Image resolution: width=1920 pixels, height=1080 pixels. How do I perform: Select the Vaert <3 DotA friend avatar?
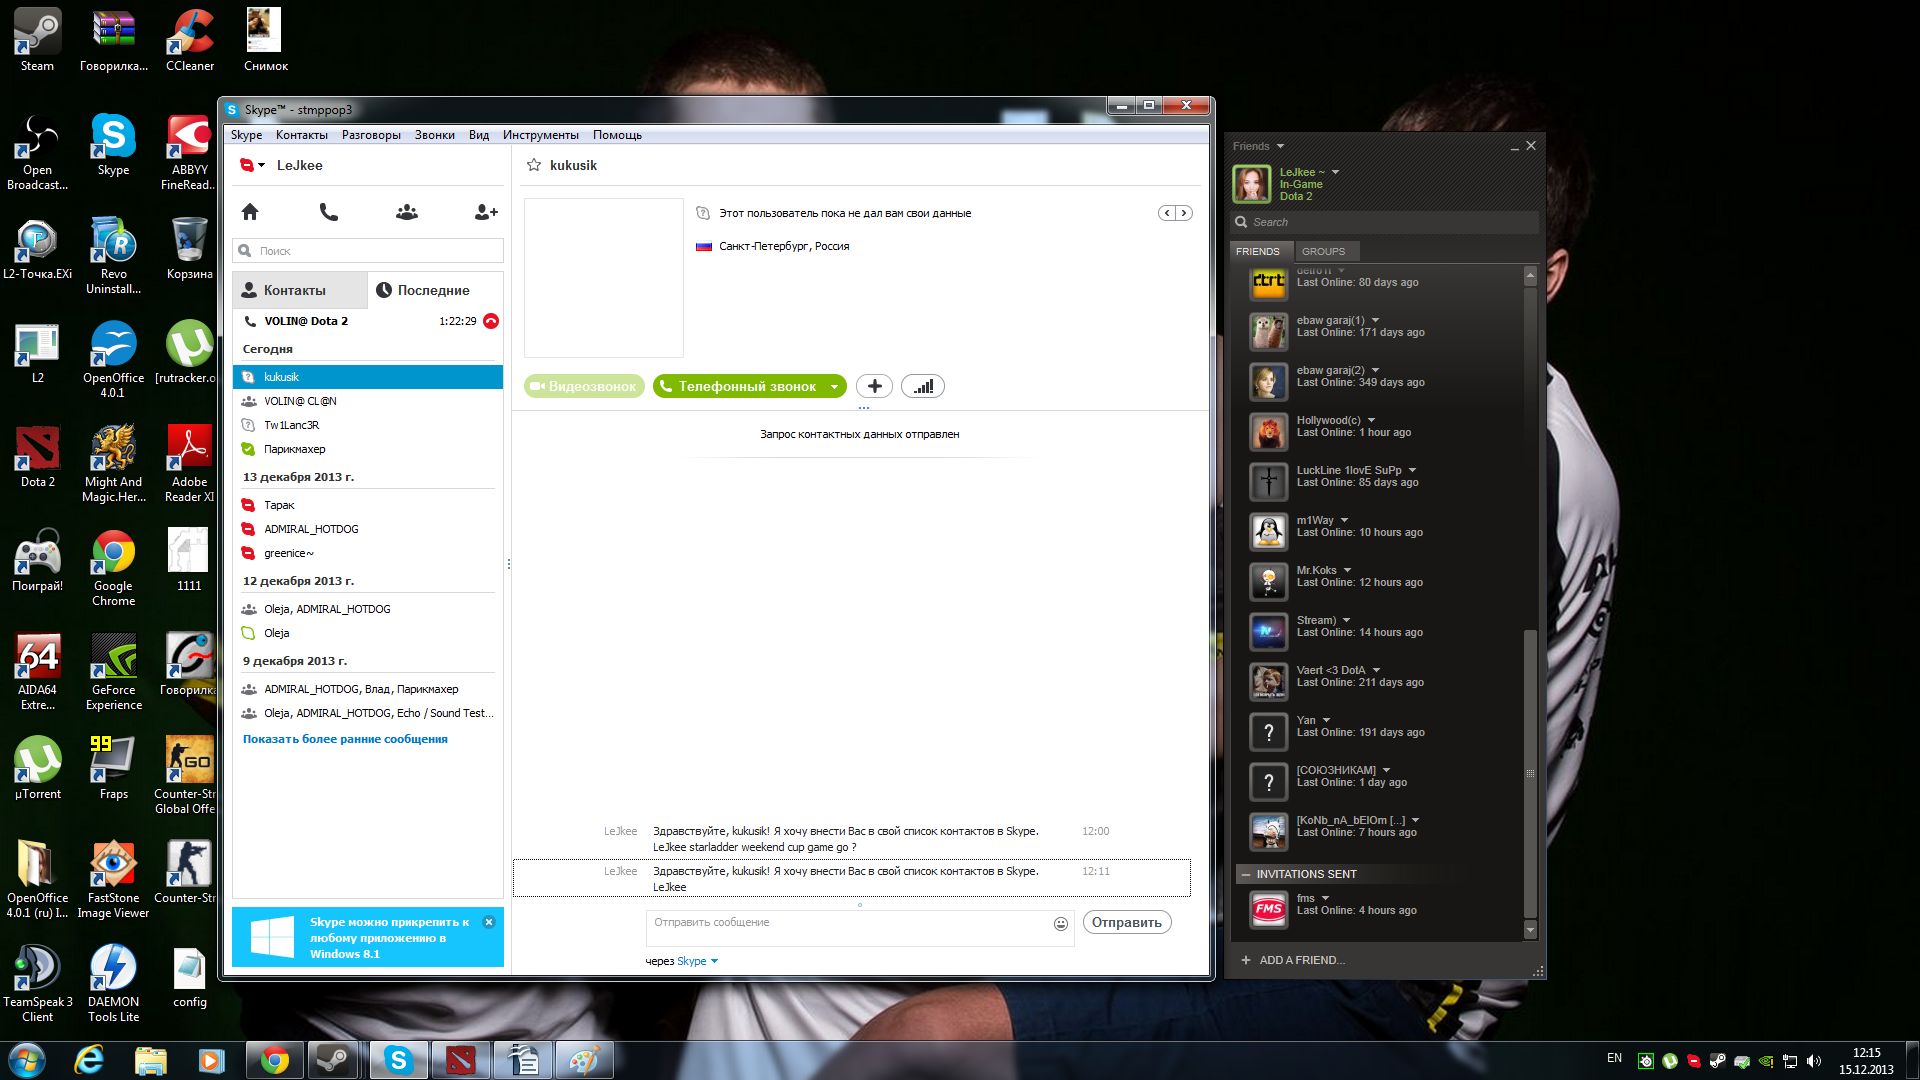pos(1269,681)
